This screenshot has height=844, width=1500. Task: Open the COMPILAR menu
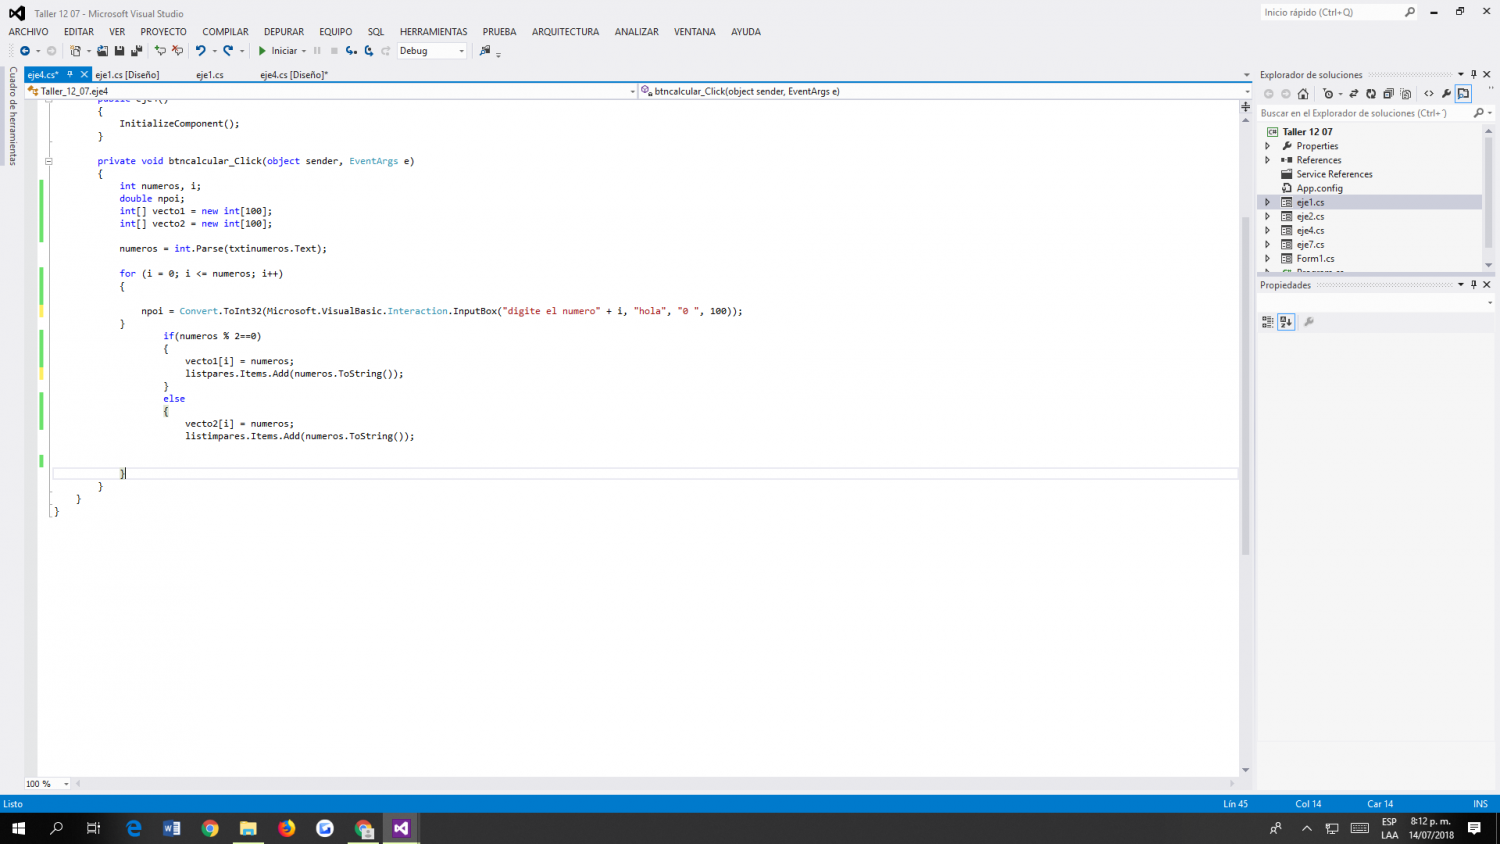(x=225, y=32)
